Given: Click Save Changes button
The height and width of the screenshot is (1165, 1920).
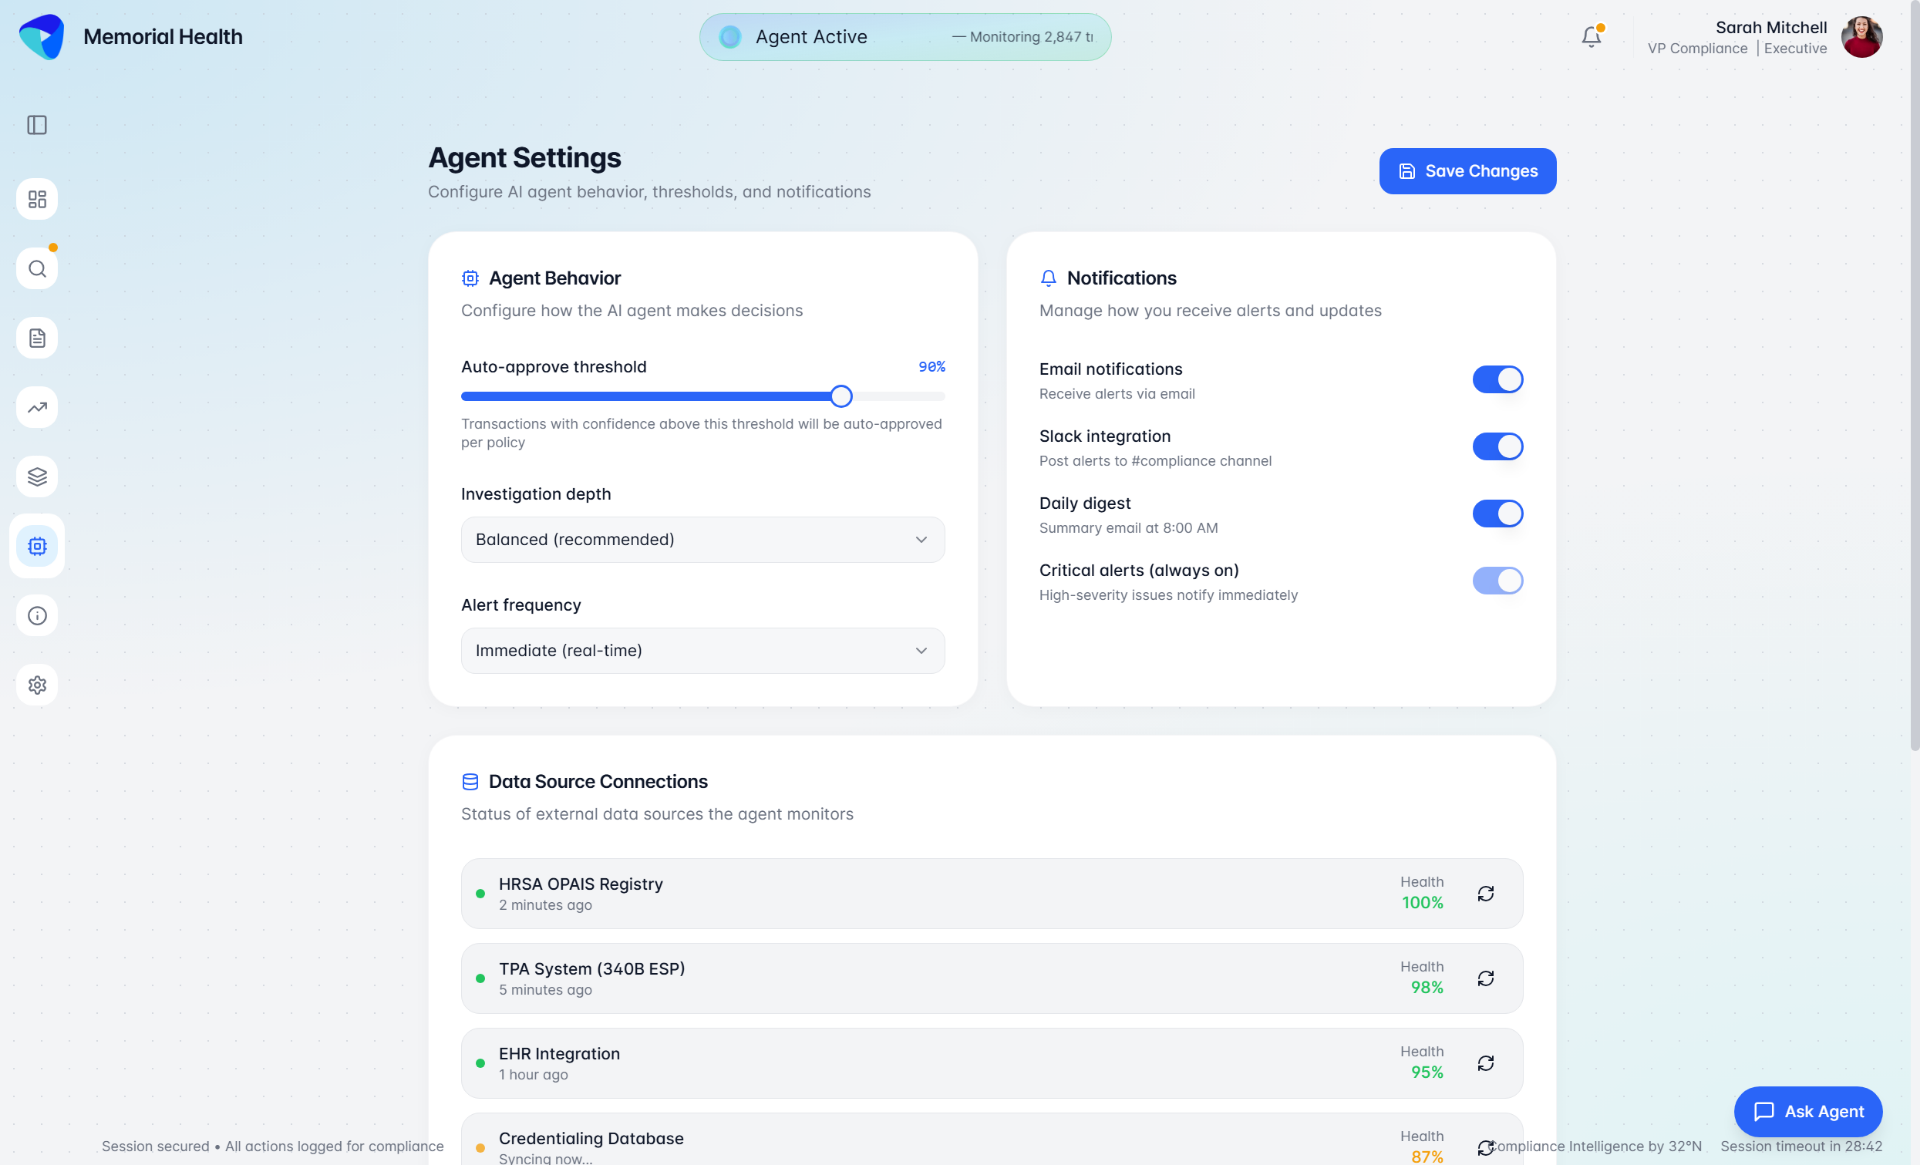Looking at the screenshot, I should (1467, 171).
